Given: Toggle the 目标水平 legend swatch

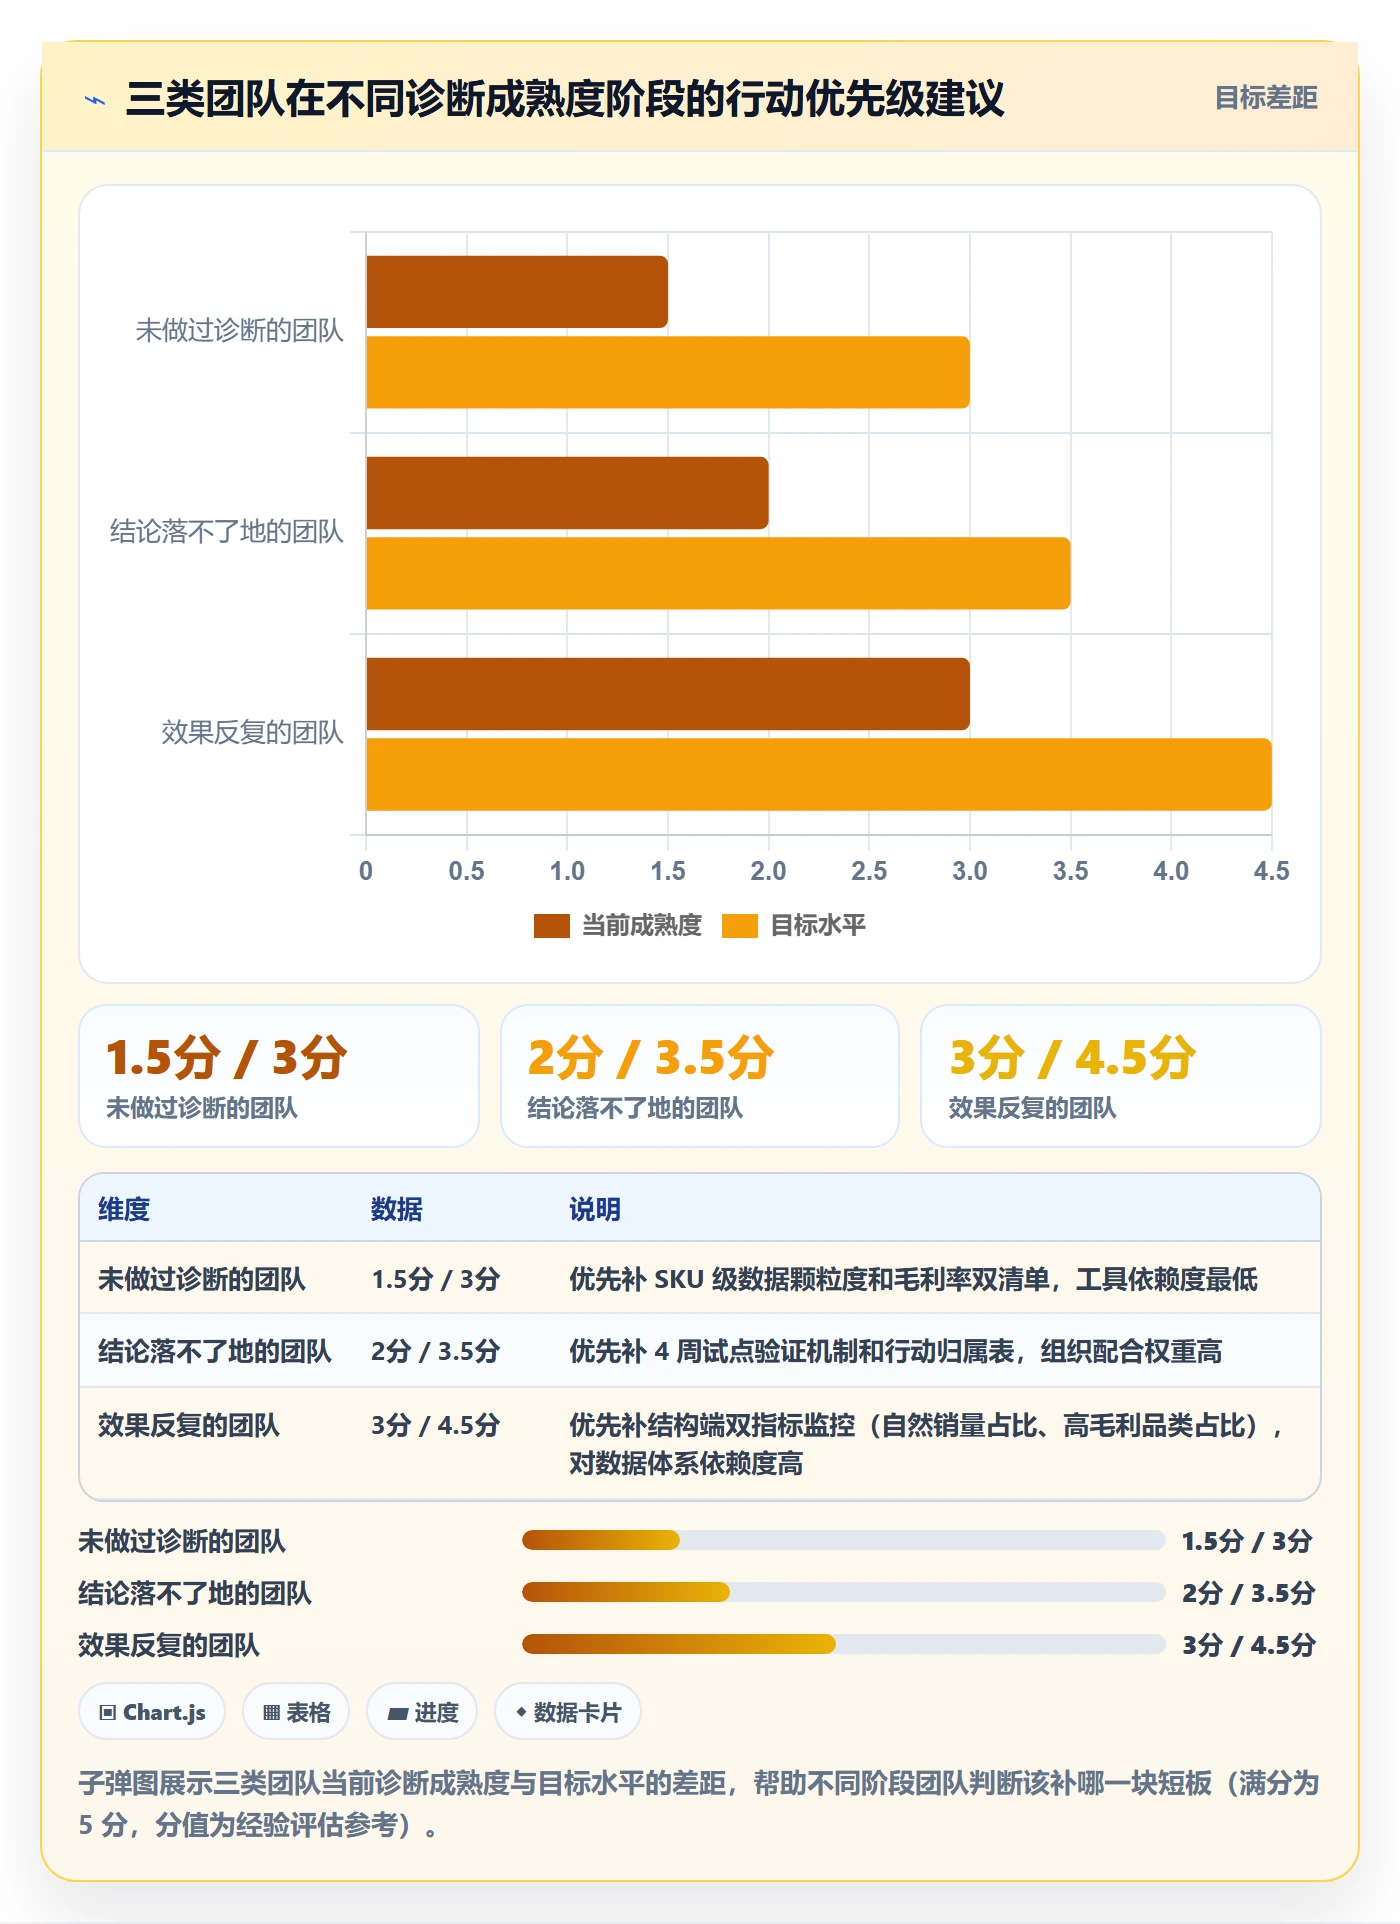Looking at the screenshot, I should click(x=739, y=926).
